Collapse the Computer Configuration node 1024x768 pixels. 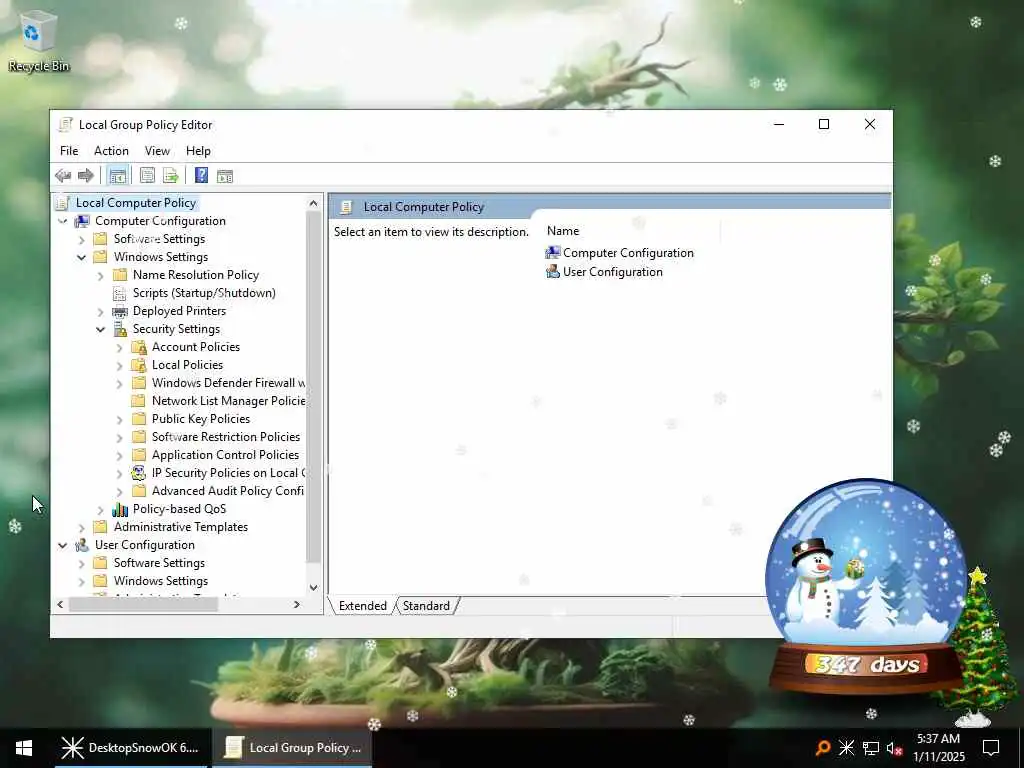pos(63,221)
